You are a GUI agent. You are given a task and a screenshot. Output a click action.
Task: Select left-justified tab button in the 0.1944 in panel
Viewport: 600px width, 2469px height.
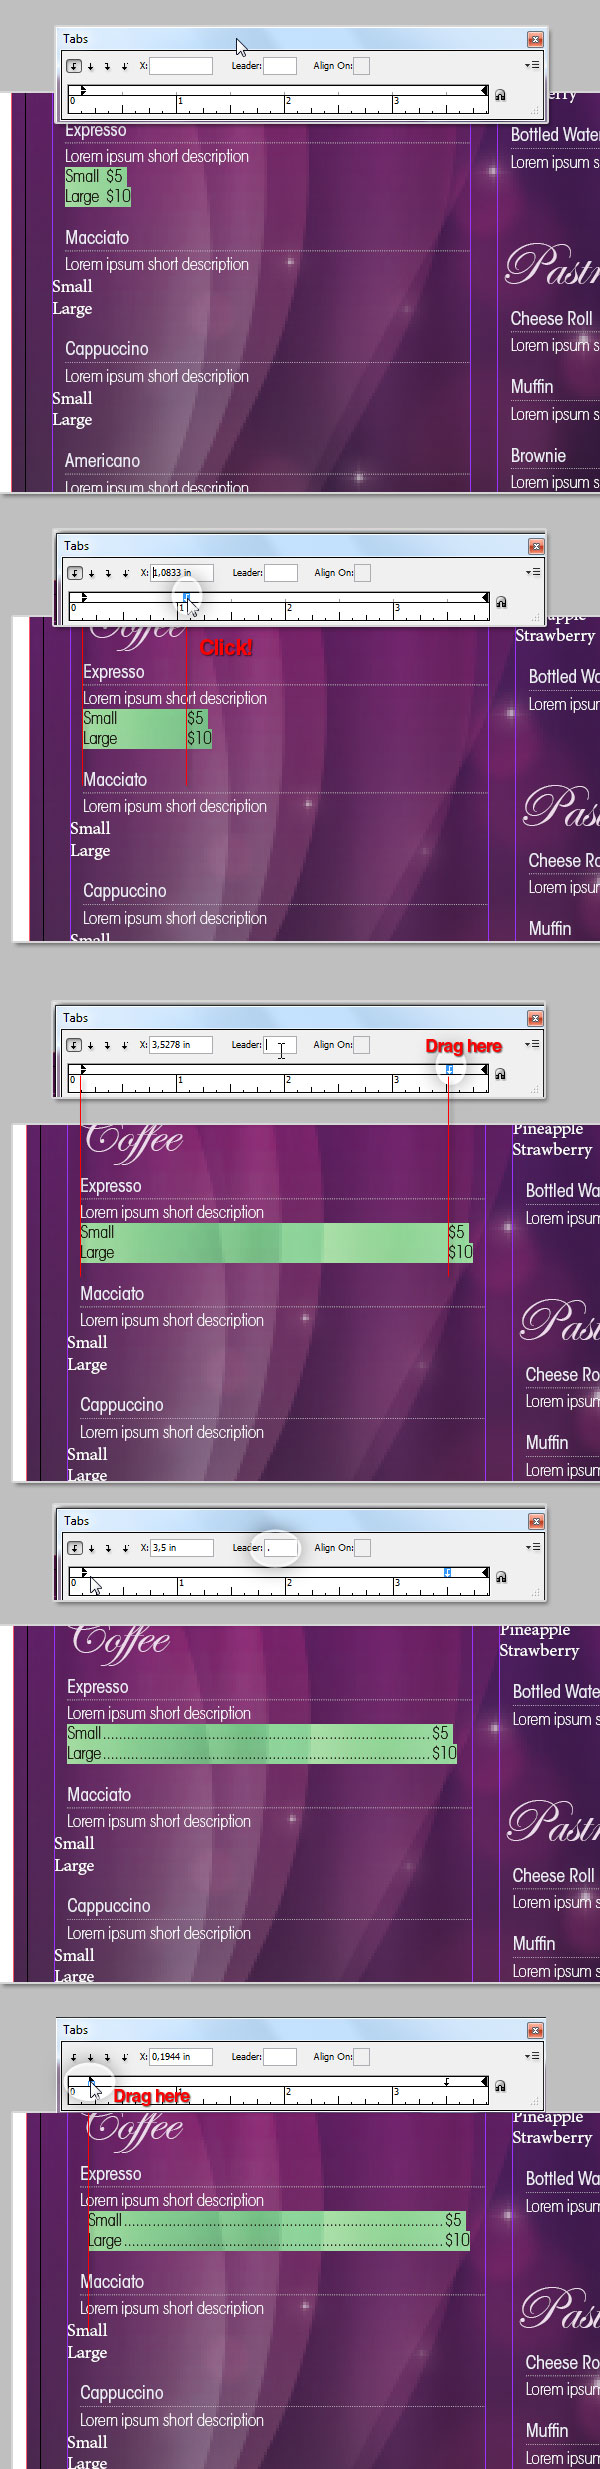[x=74, y=2057]
